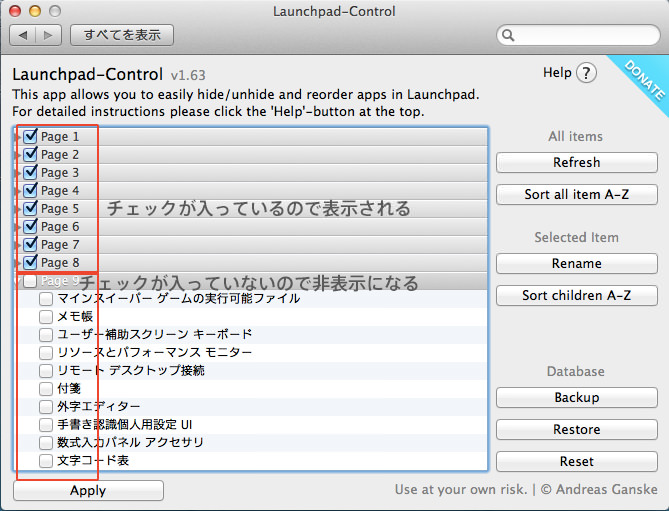This screenshot has width=669, height=511.
Task: Click the search magnifier icon
Action: click(508, 35)
